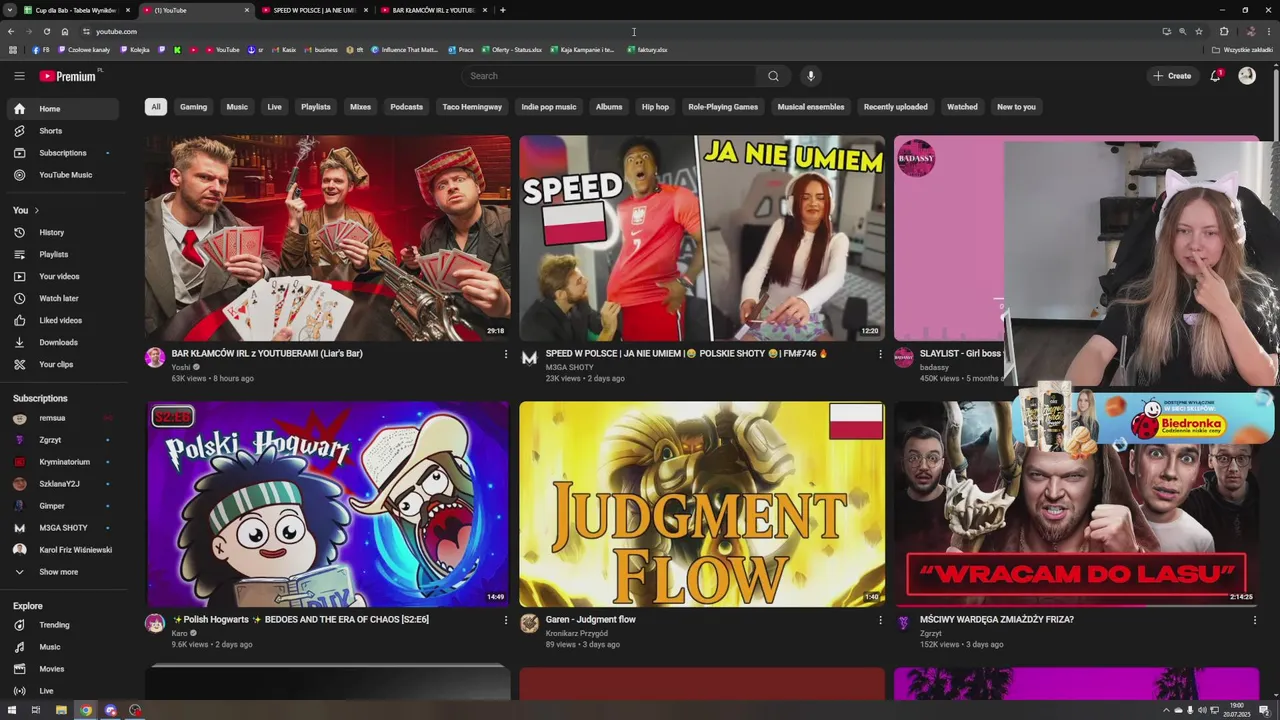This screenshot has width=1280, height=720.
Task: Open options menu for Polish Hogwarts video
Action: click(x=505, y=620)
